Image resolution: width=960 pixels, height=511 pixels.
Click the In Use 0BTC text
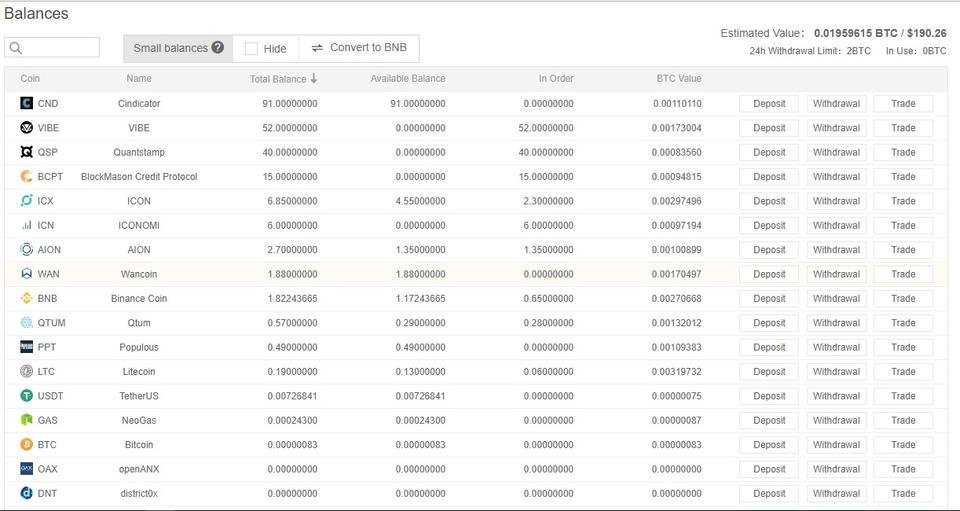coord(916,51)
